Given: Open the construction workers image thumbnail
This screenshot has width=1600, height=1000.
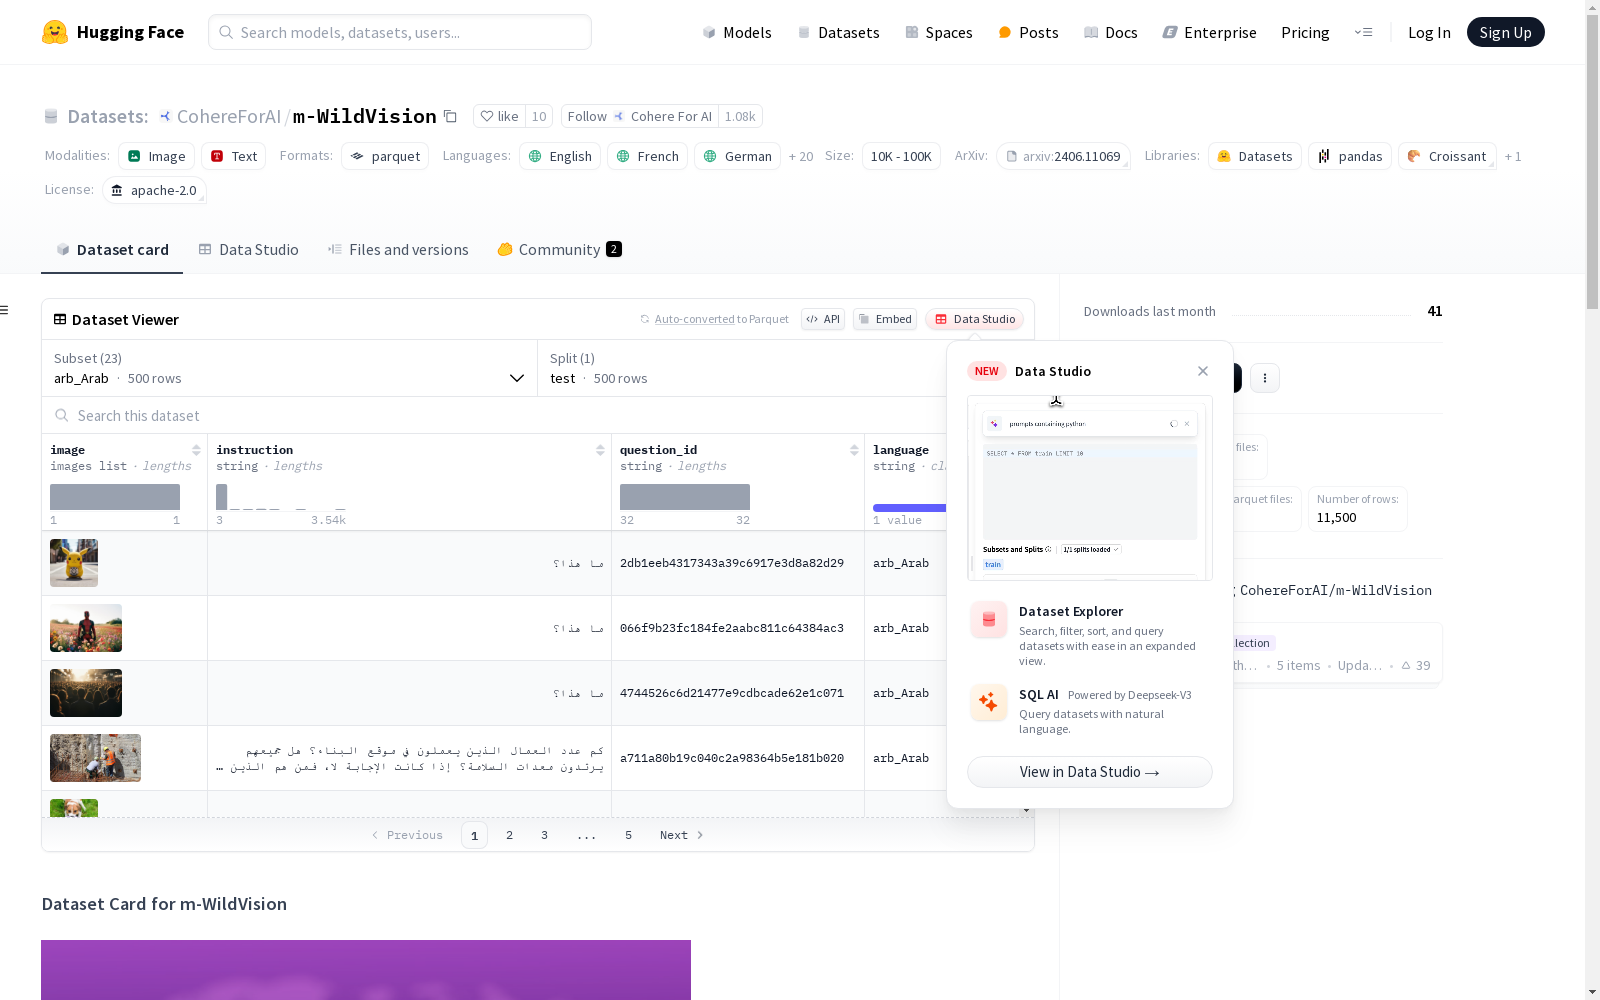Looking at the screenshot, I should 95,758.
